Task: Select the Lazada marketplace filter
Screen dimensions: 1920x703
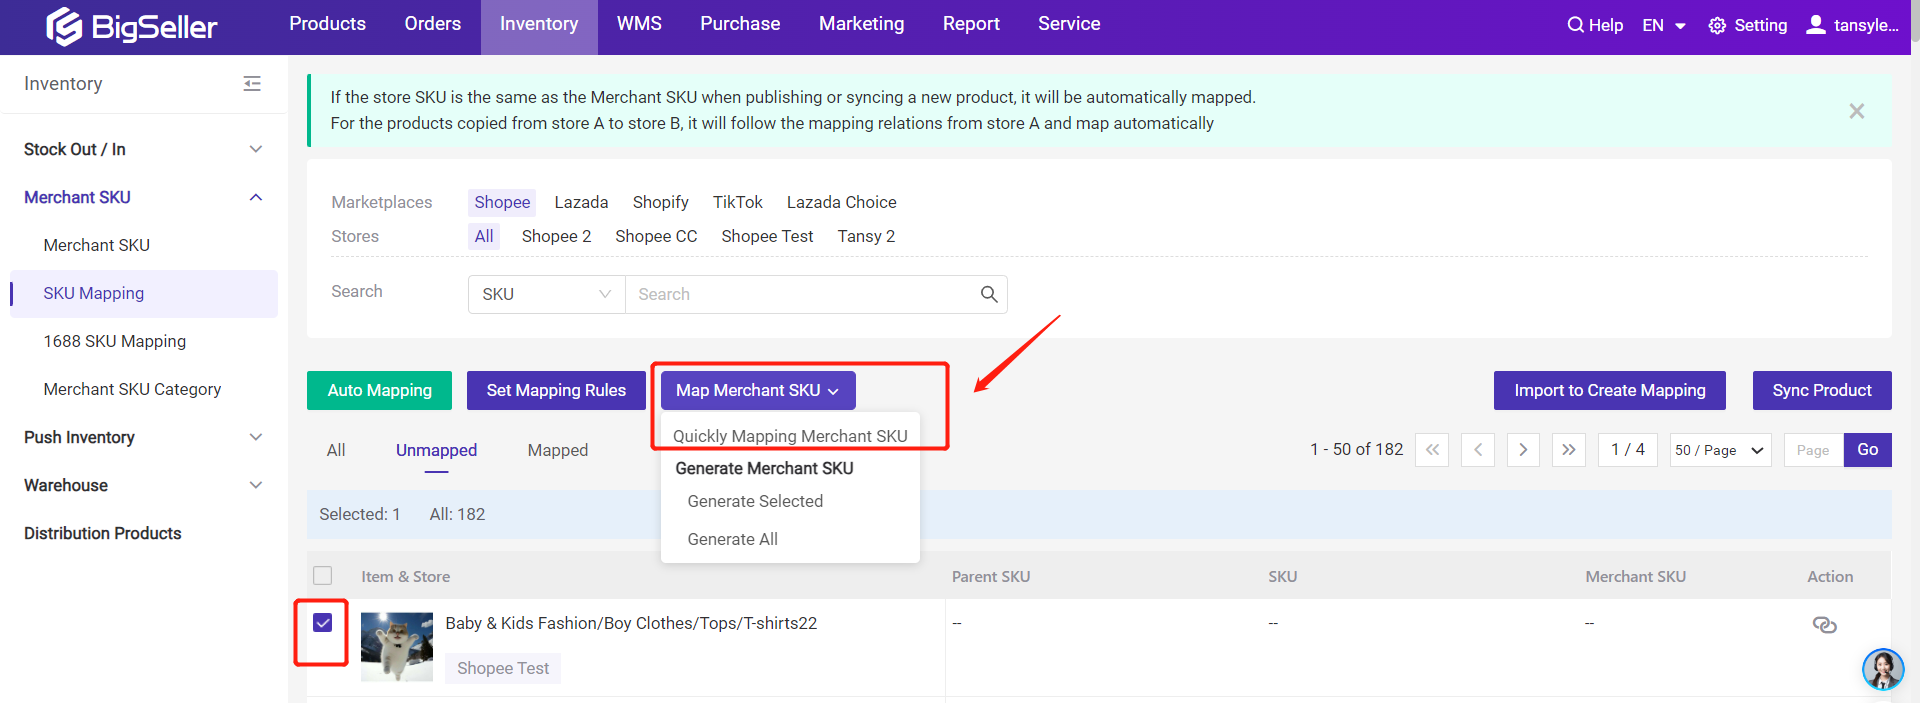Action: [581, 202]
